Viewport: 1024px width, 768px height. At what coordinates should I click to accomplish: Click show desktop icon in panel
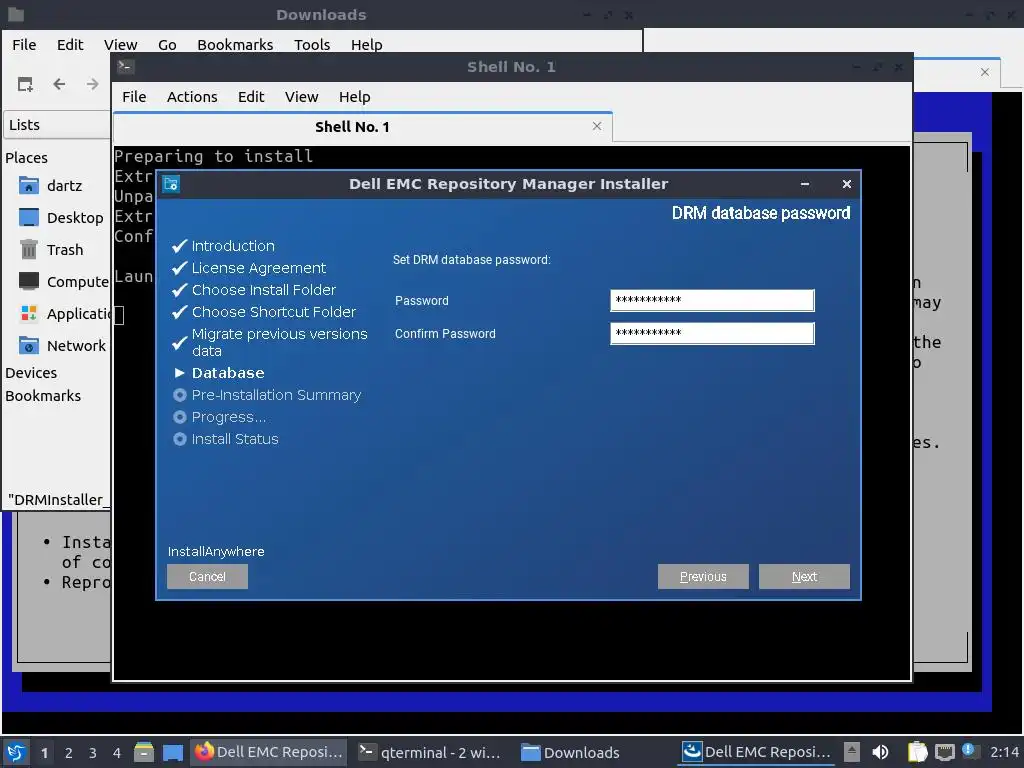point(173,752)
